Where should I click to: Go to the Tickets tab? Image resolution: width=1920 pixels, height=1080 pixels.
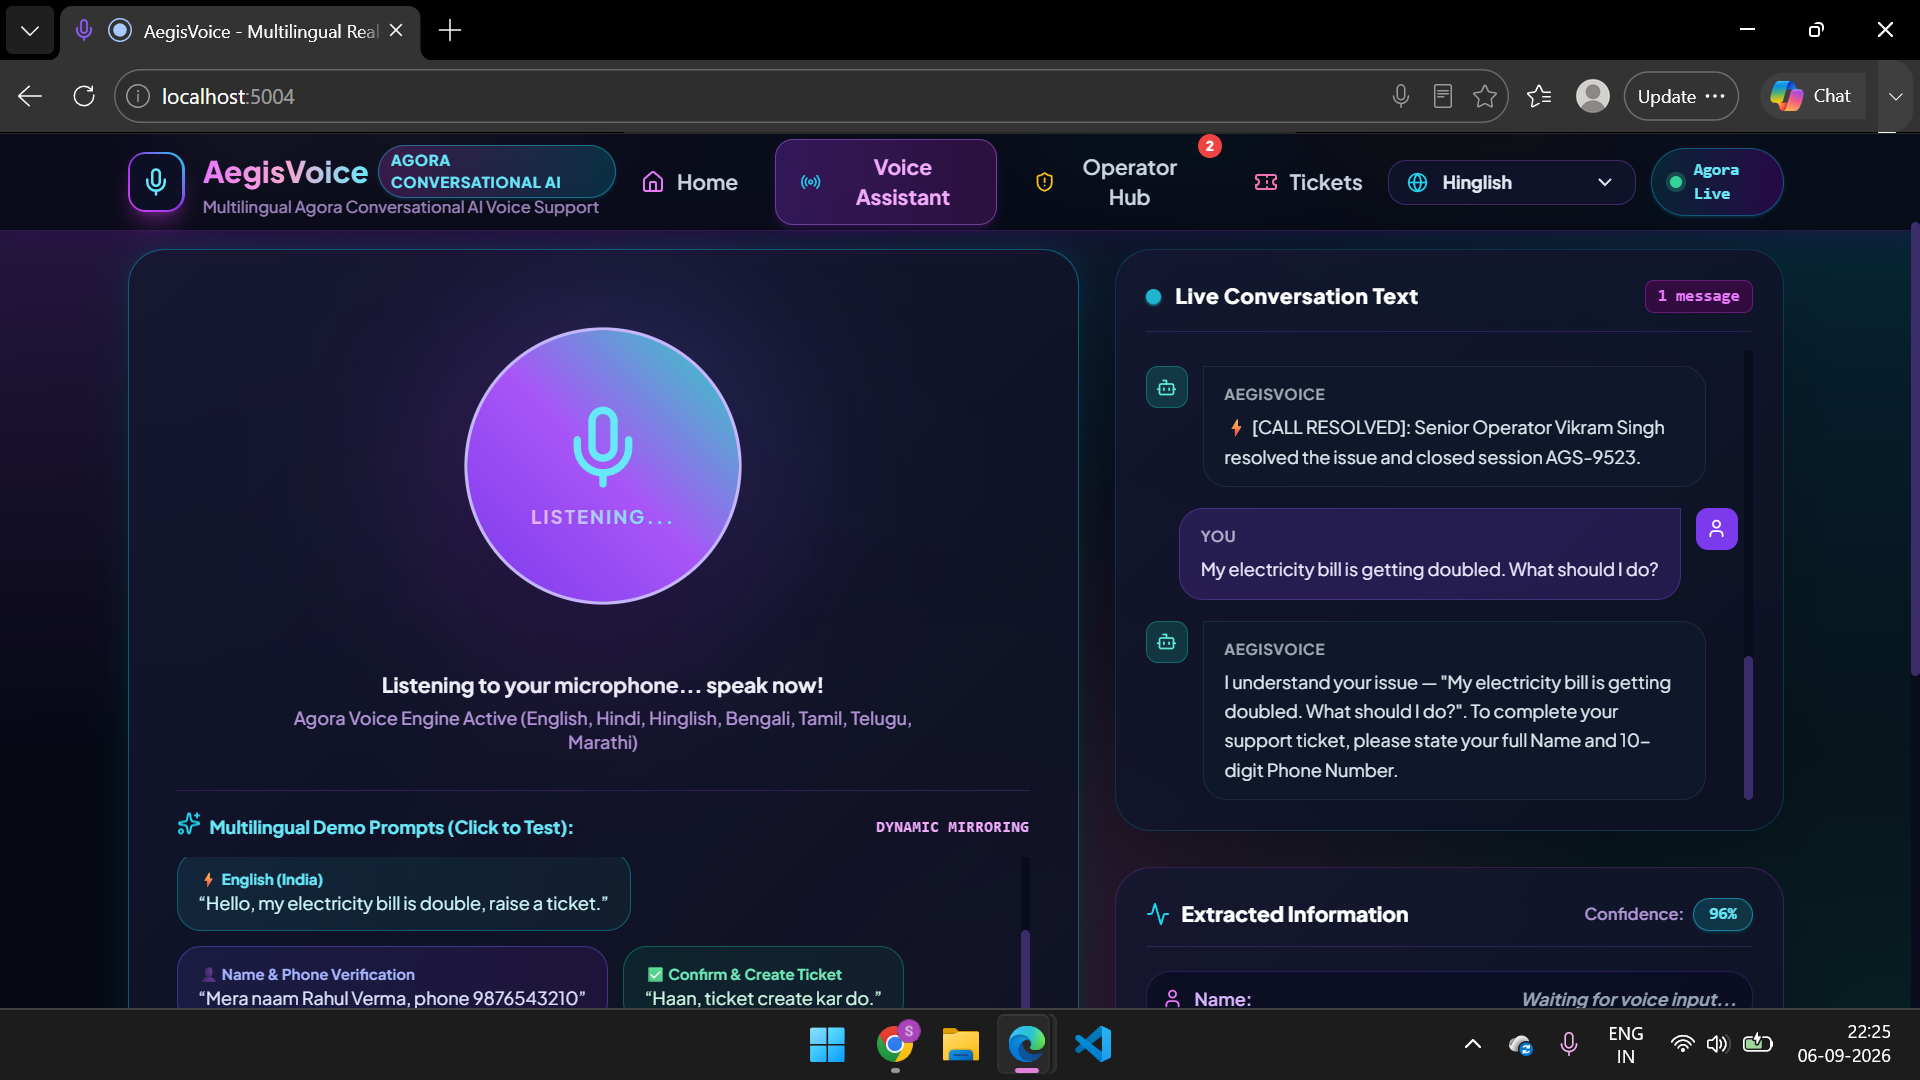[x=1308, y=182]
